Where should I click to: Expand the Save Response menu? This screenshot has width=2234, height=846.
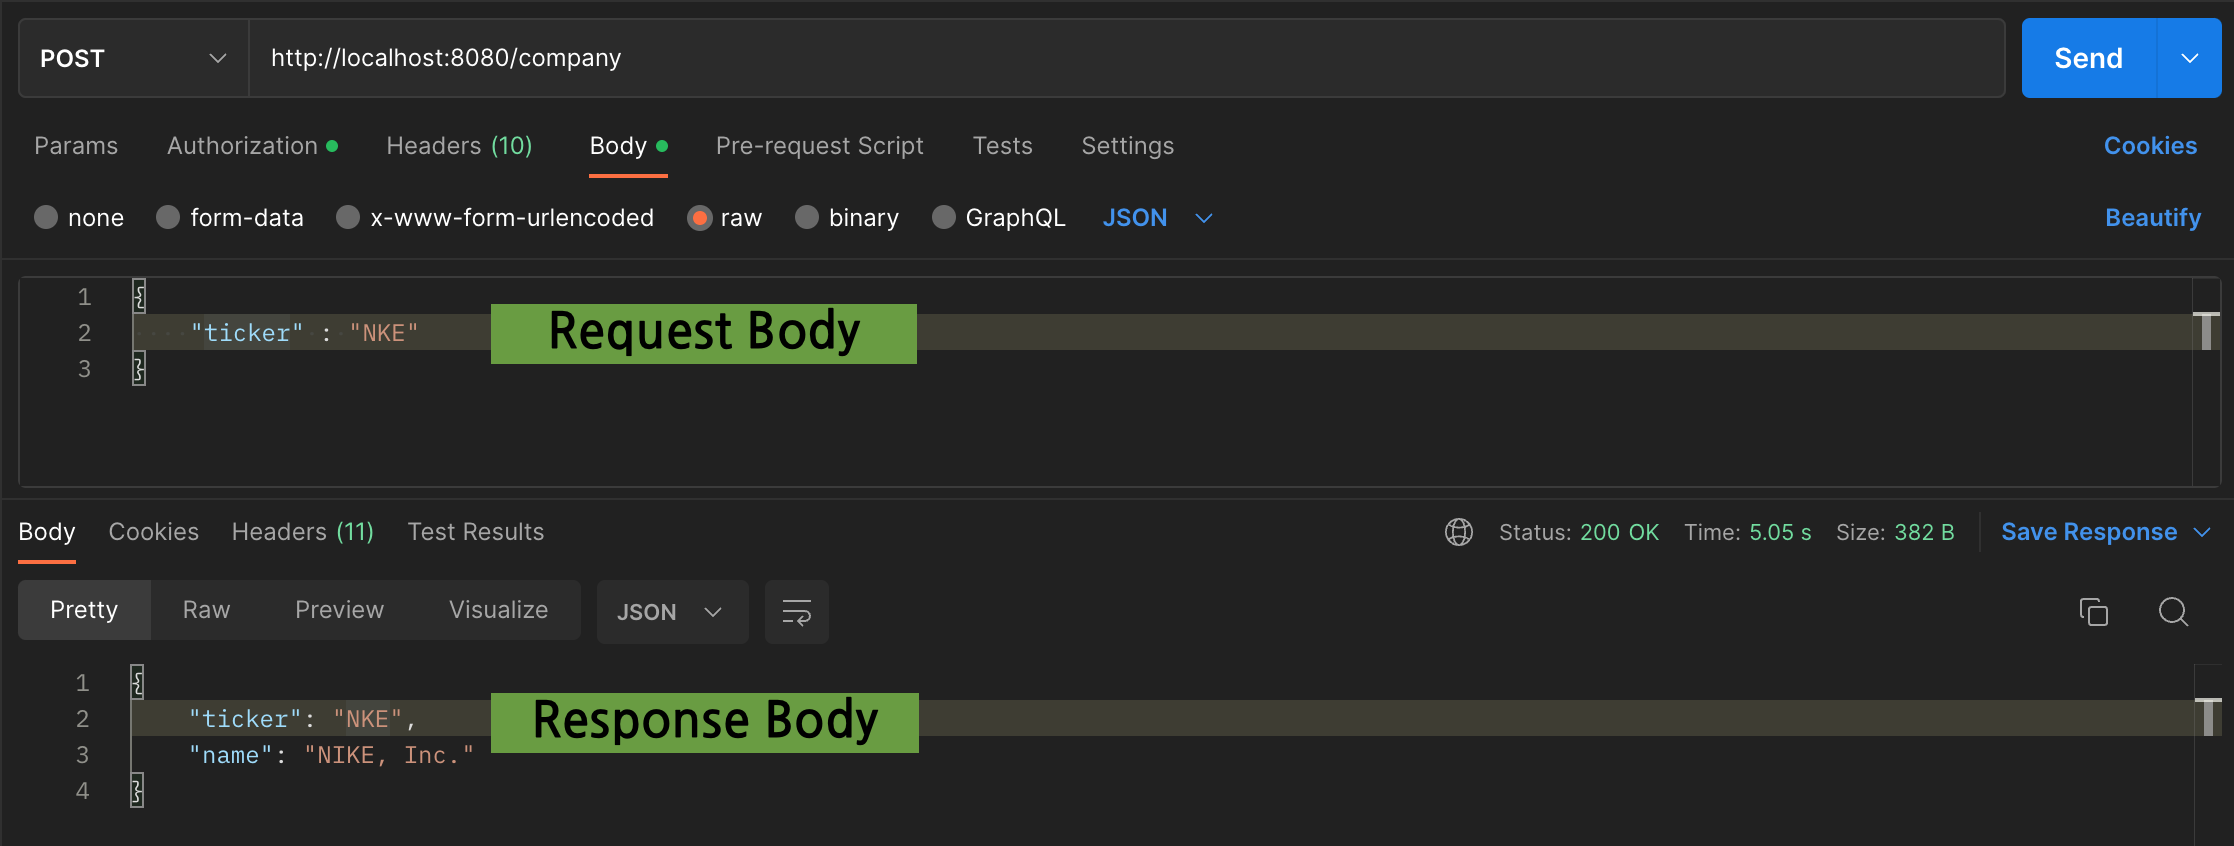click(2202, 532)
